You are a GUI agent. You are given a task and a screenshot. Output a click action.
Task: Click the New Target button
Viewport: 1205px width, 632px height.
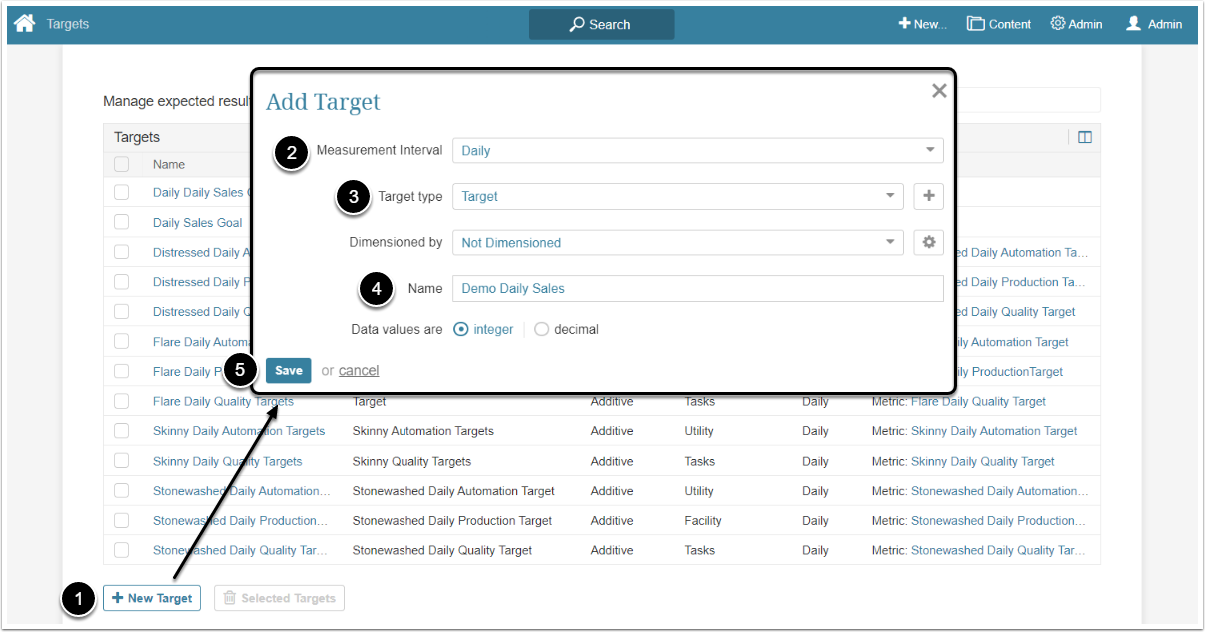152,598
